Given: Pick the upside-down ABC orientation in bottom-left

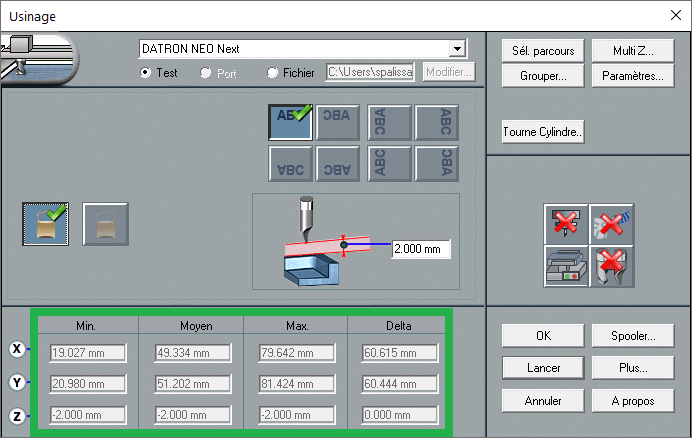Looking at the screenshot, I should coord(290,163).
